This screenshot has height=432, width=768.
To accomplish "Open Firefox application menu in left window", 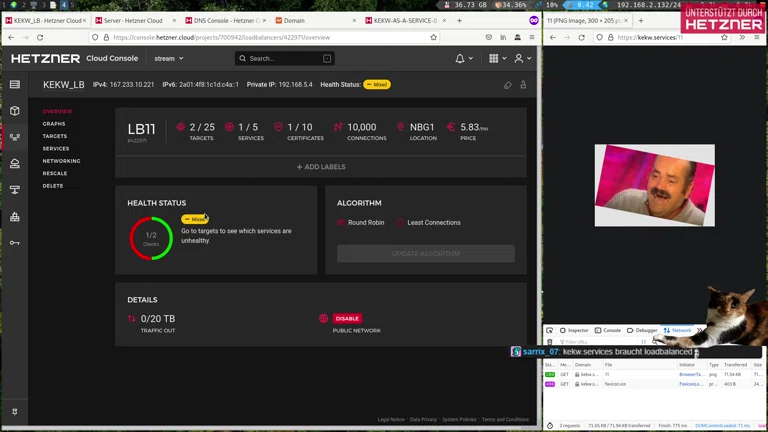I will tap(532, 37).
